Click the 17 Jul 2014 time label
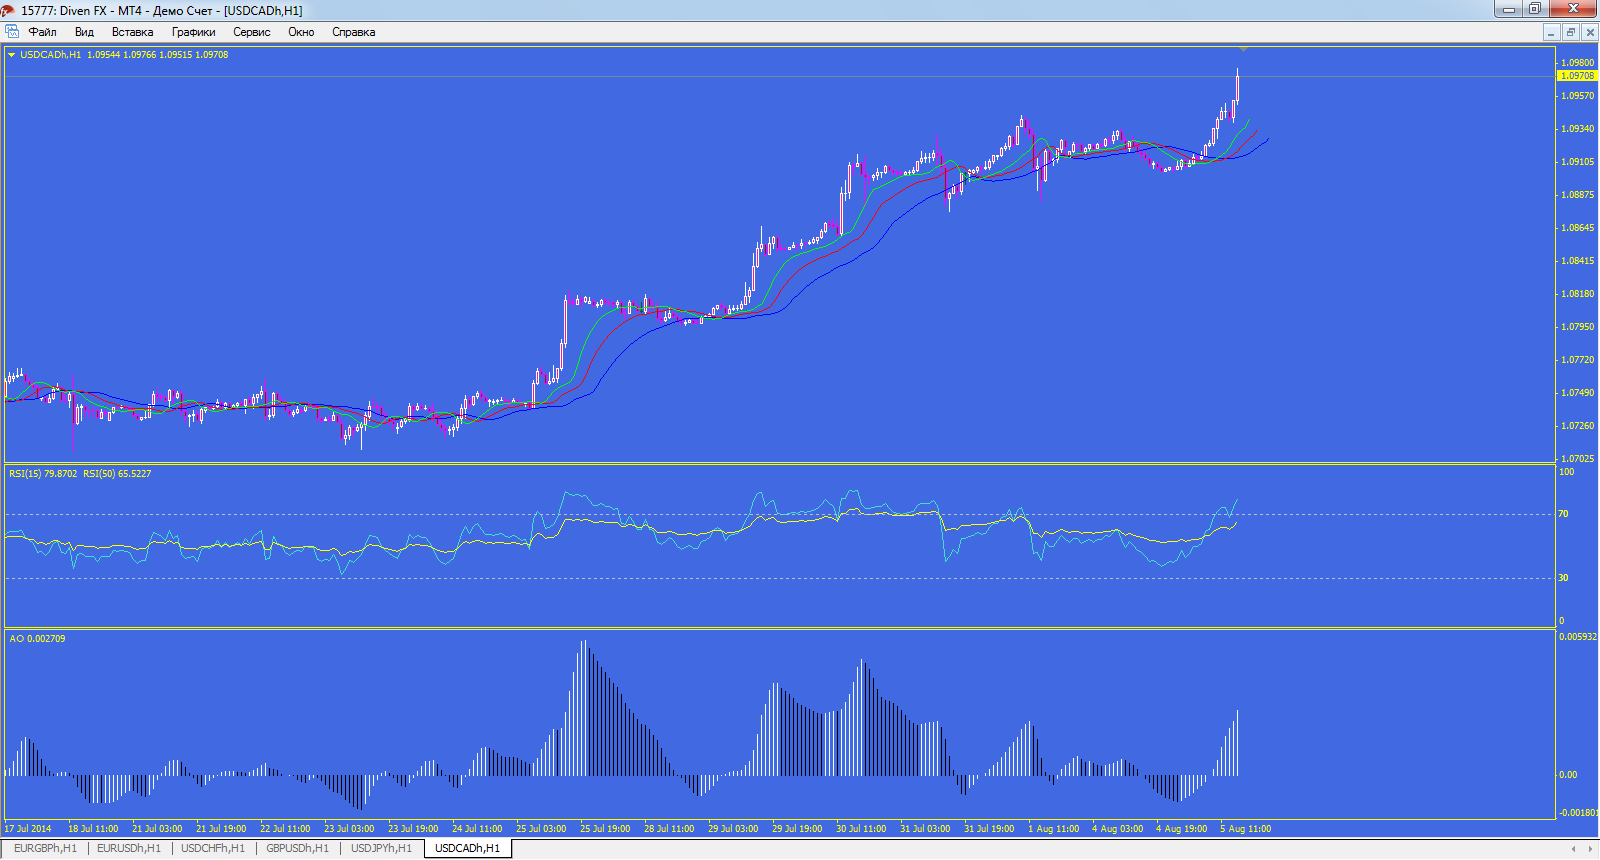 (28, 829)
